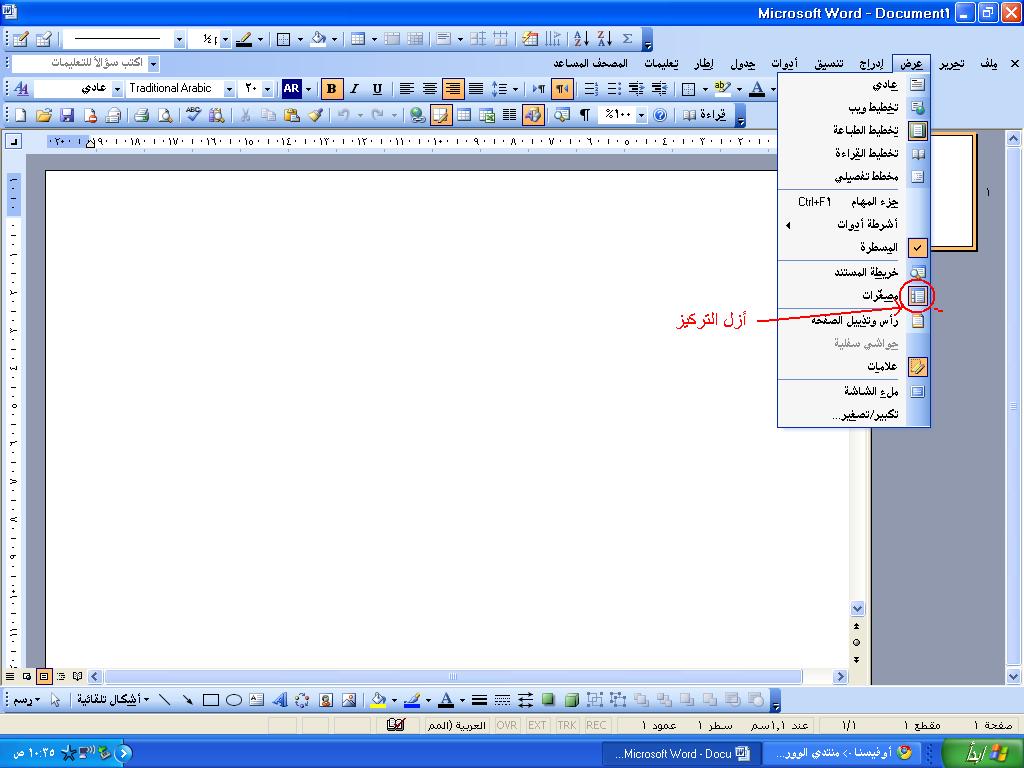The height and width of the screenshot is (768, 1024).
Task: Open the Edit (تحرير) menu
Action: [x=952, y=63]
